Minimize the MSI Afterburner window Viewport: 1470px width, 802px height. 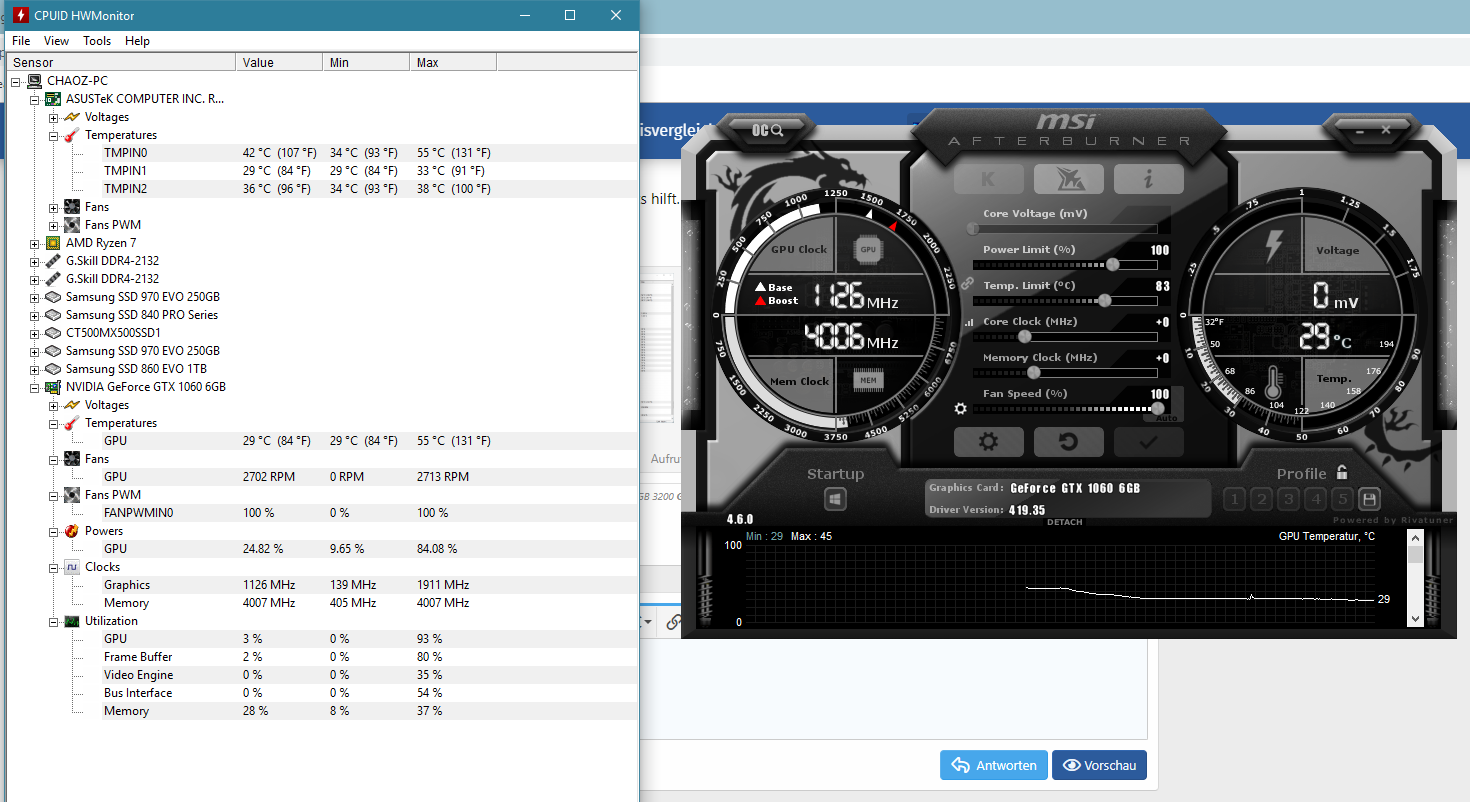click(x=1360, y=130)
